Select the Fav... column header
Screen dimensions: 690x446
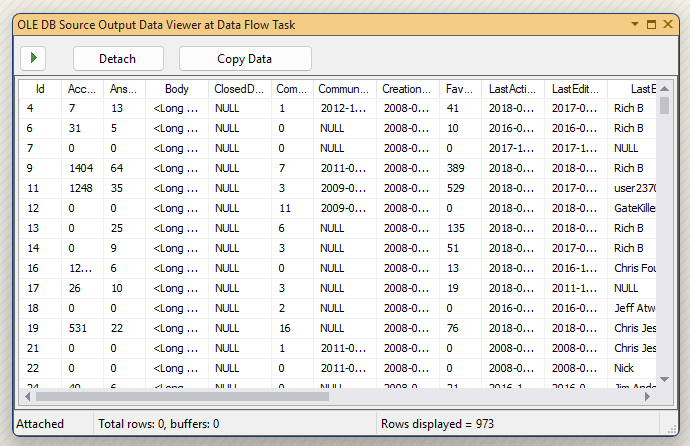coord(460,89)
